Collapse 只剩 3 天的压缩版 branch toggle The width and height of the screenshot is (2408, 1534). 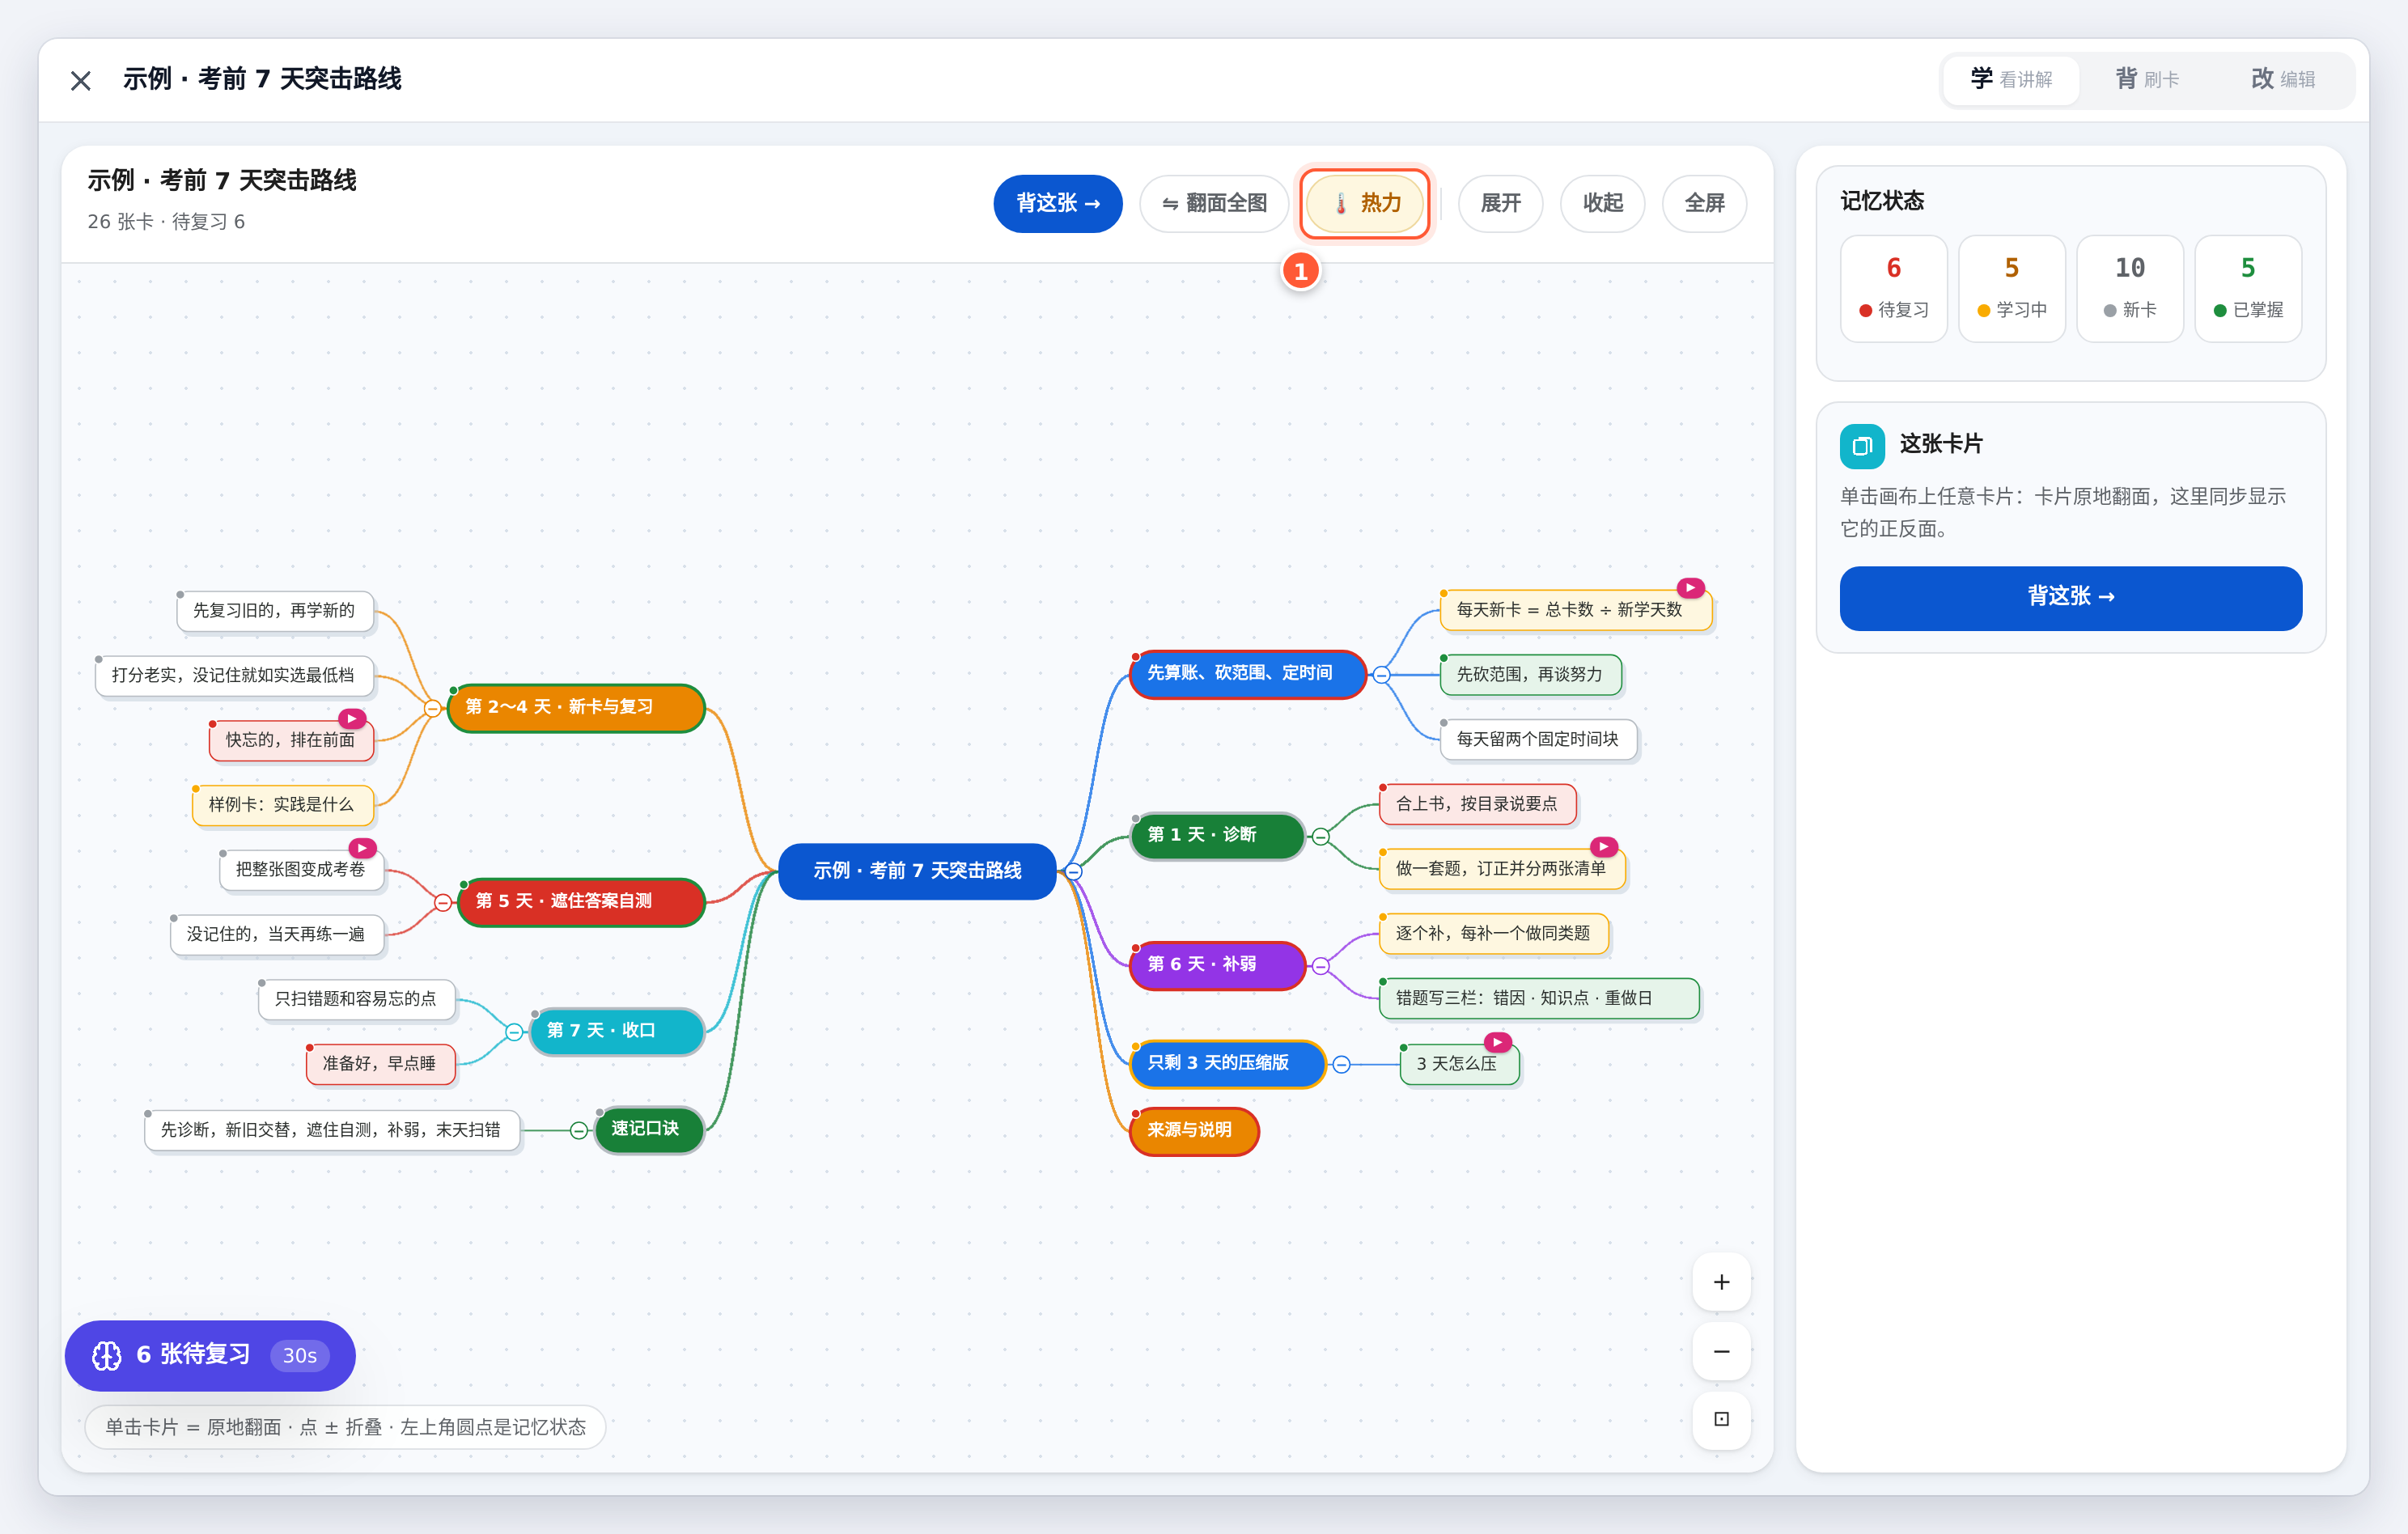[1341, 1064]
